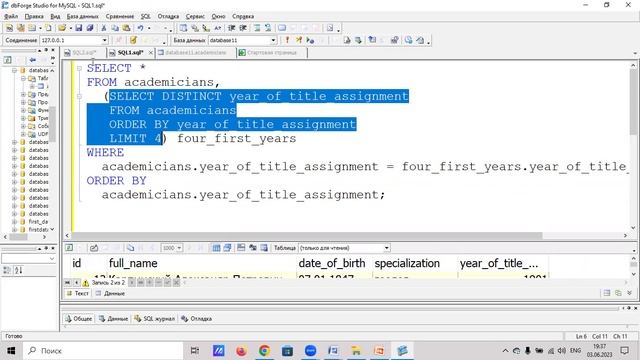Click the Save icon in the toolbar
This screenshot has height=360, width=640.
tap(78, 28)
